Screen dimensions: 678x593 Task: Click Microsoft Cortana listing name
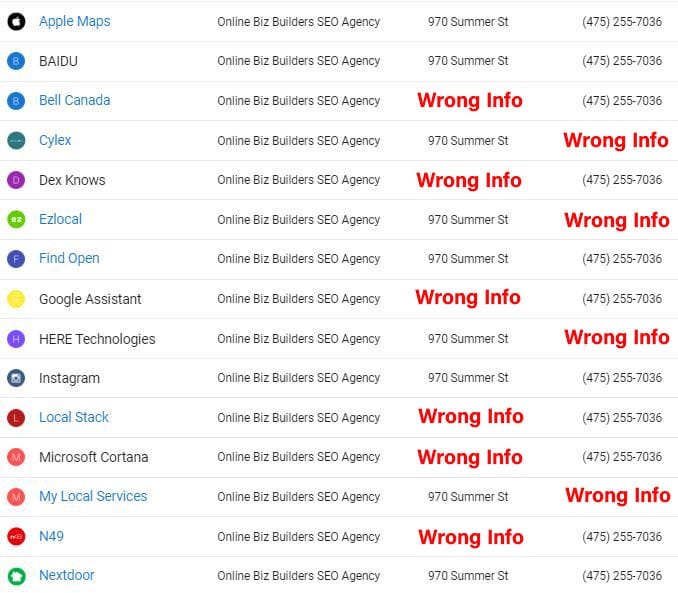pos(93,457)
